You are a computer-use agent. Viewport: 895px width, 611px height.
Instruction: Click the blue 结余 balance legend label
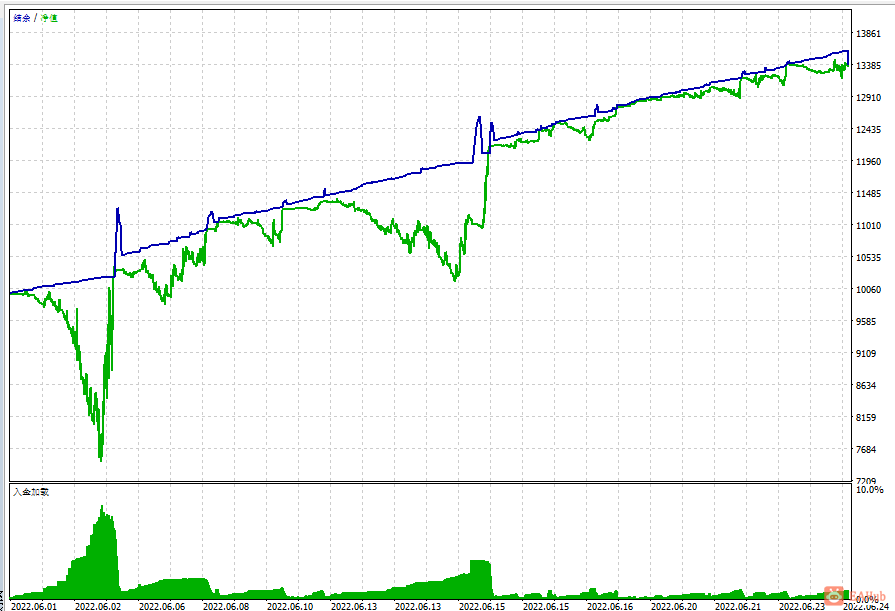pos(22,18)
